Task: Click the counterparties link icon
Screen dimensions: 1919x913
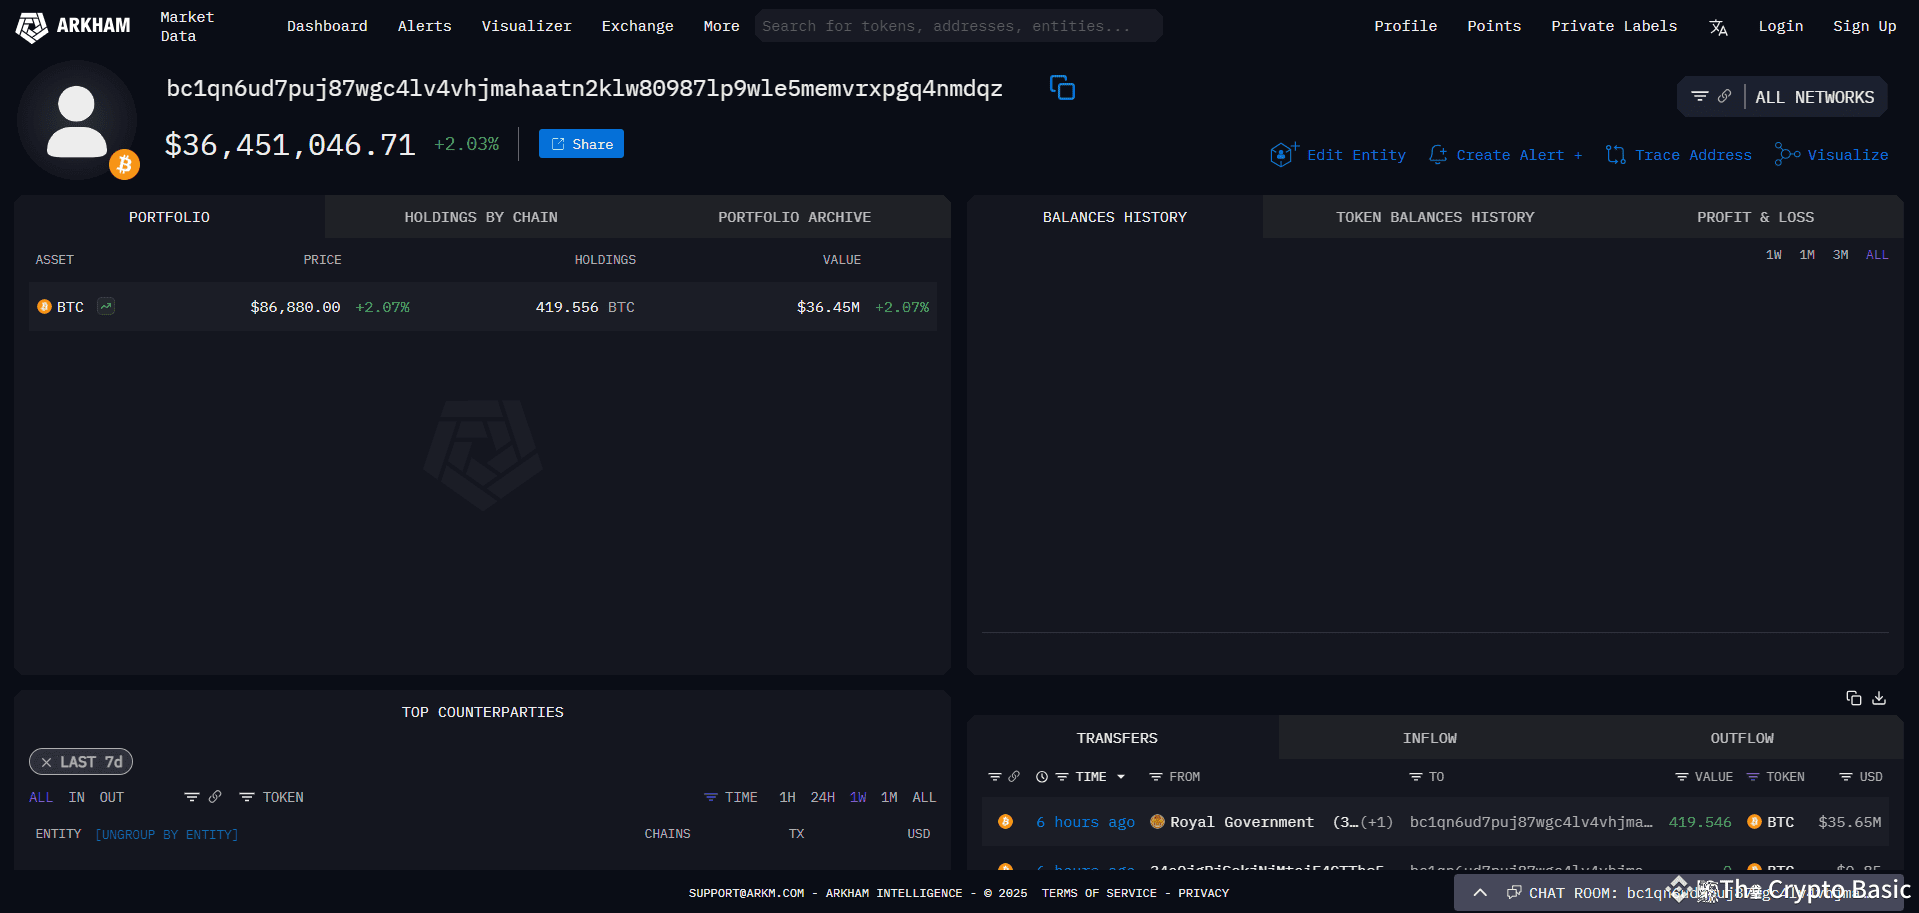Action: [x=215, y=797]
